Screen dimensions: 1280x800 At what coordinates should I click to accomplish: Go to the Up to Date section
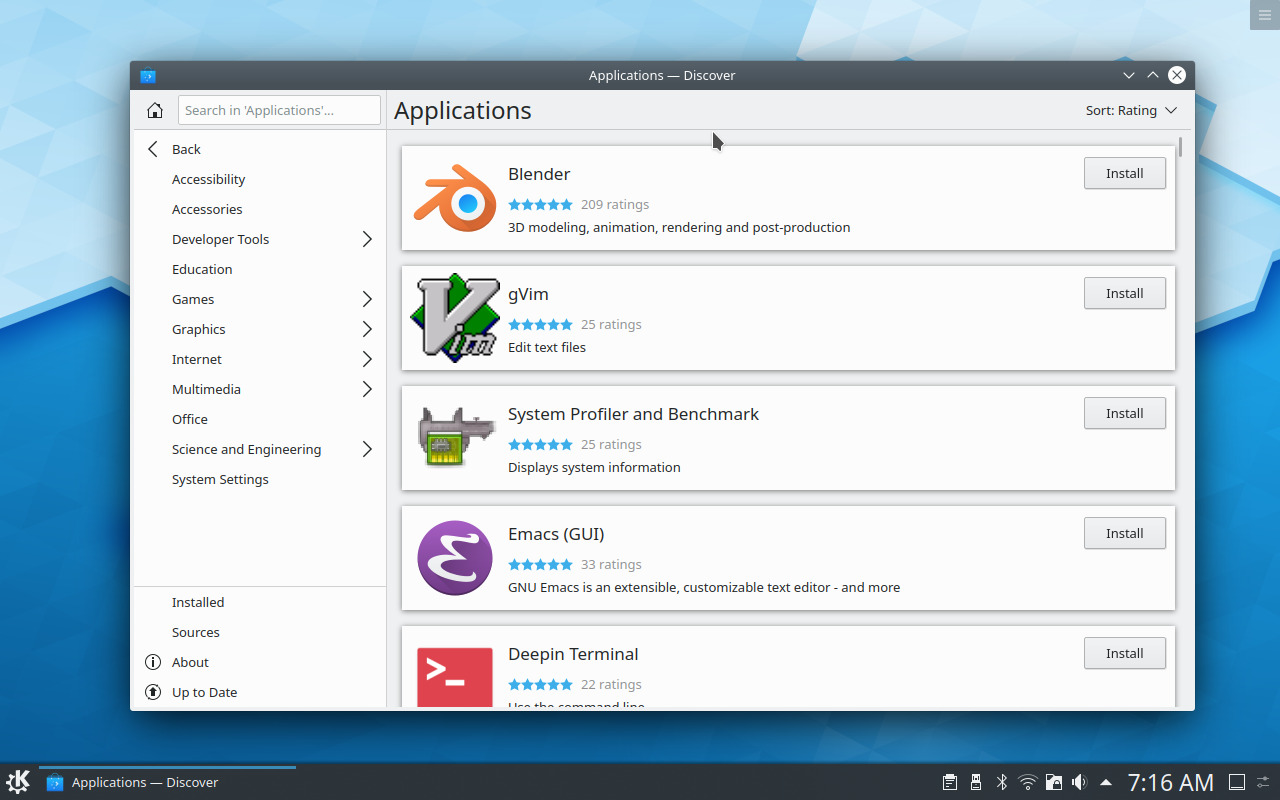pyautogui.click(x=204, y=692)
